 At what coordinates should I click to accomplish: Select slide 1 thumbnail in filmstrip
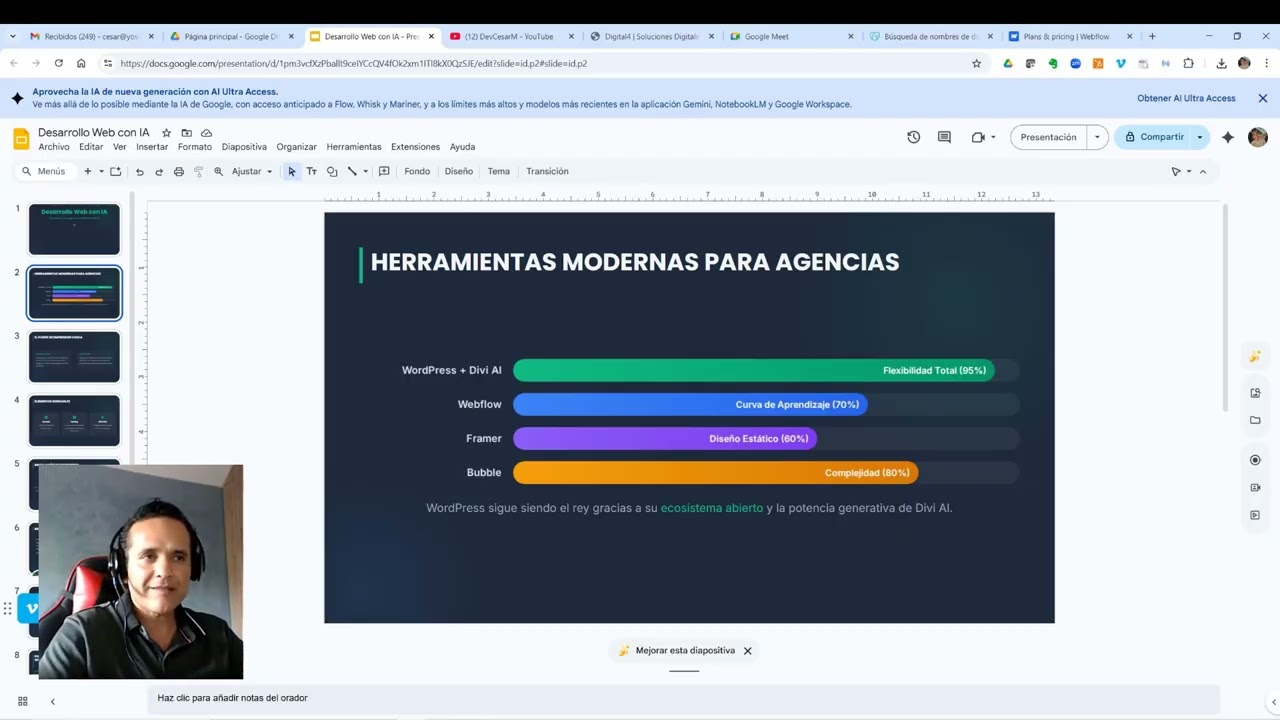74,229
